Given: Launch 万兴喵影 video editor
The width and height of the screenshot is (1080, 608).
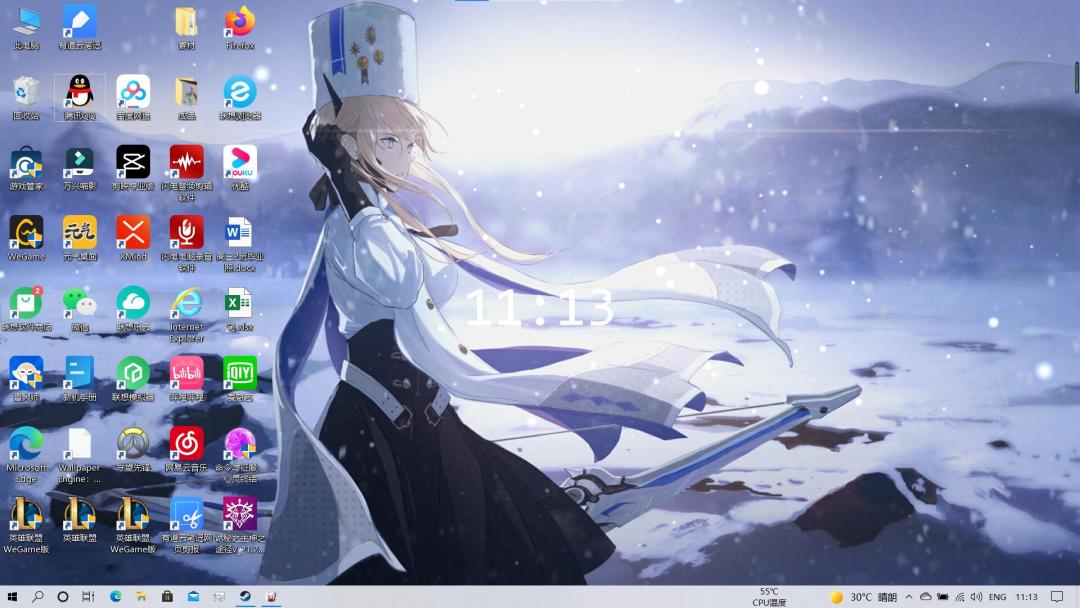Looking at the screenshot, I should [80, 168].
